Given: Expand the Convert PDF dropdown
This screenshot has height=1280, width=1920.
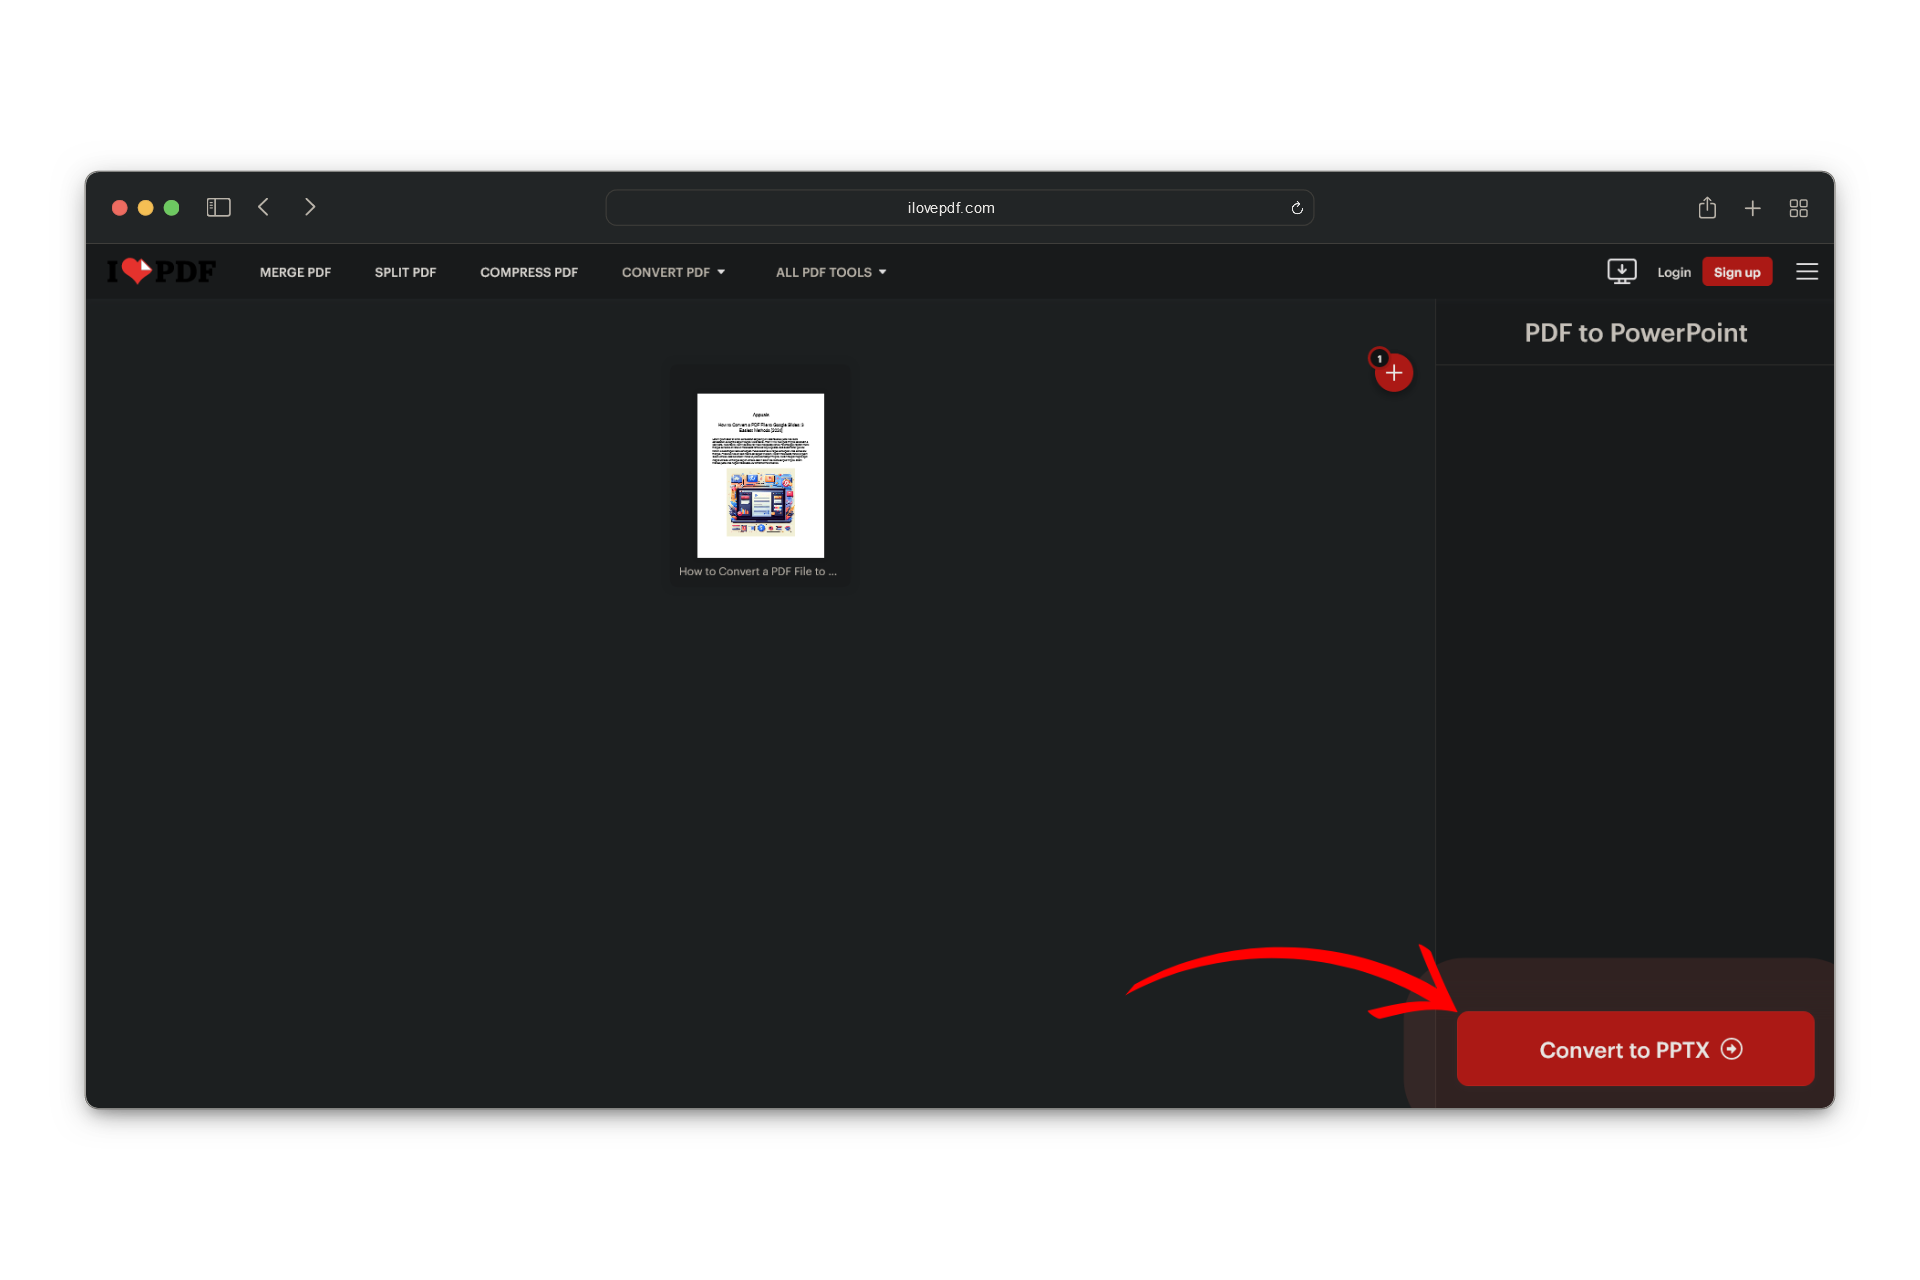Looking at the screenshot, I should pyautogui.click(x=673, y=272).
